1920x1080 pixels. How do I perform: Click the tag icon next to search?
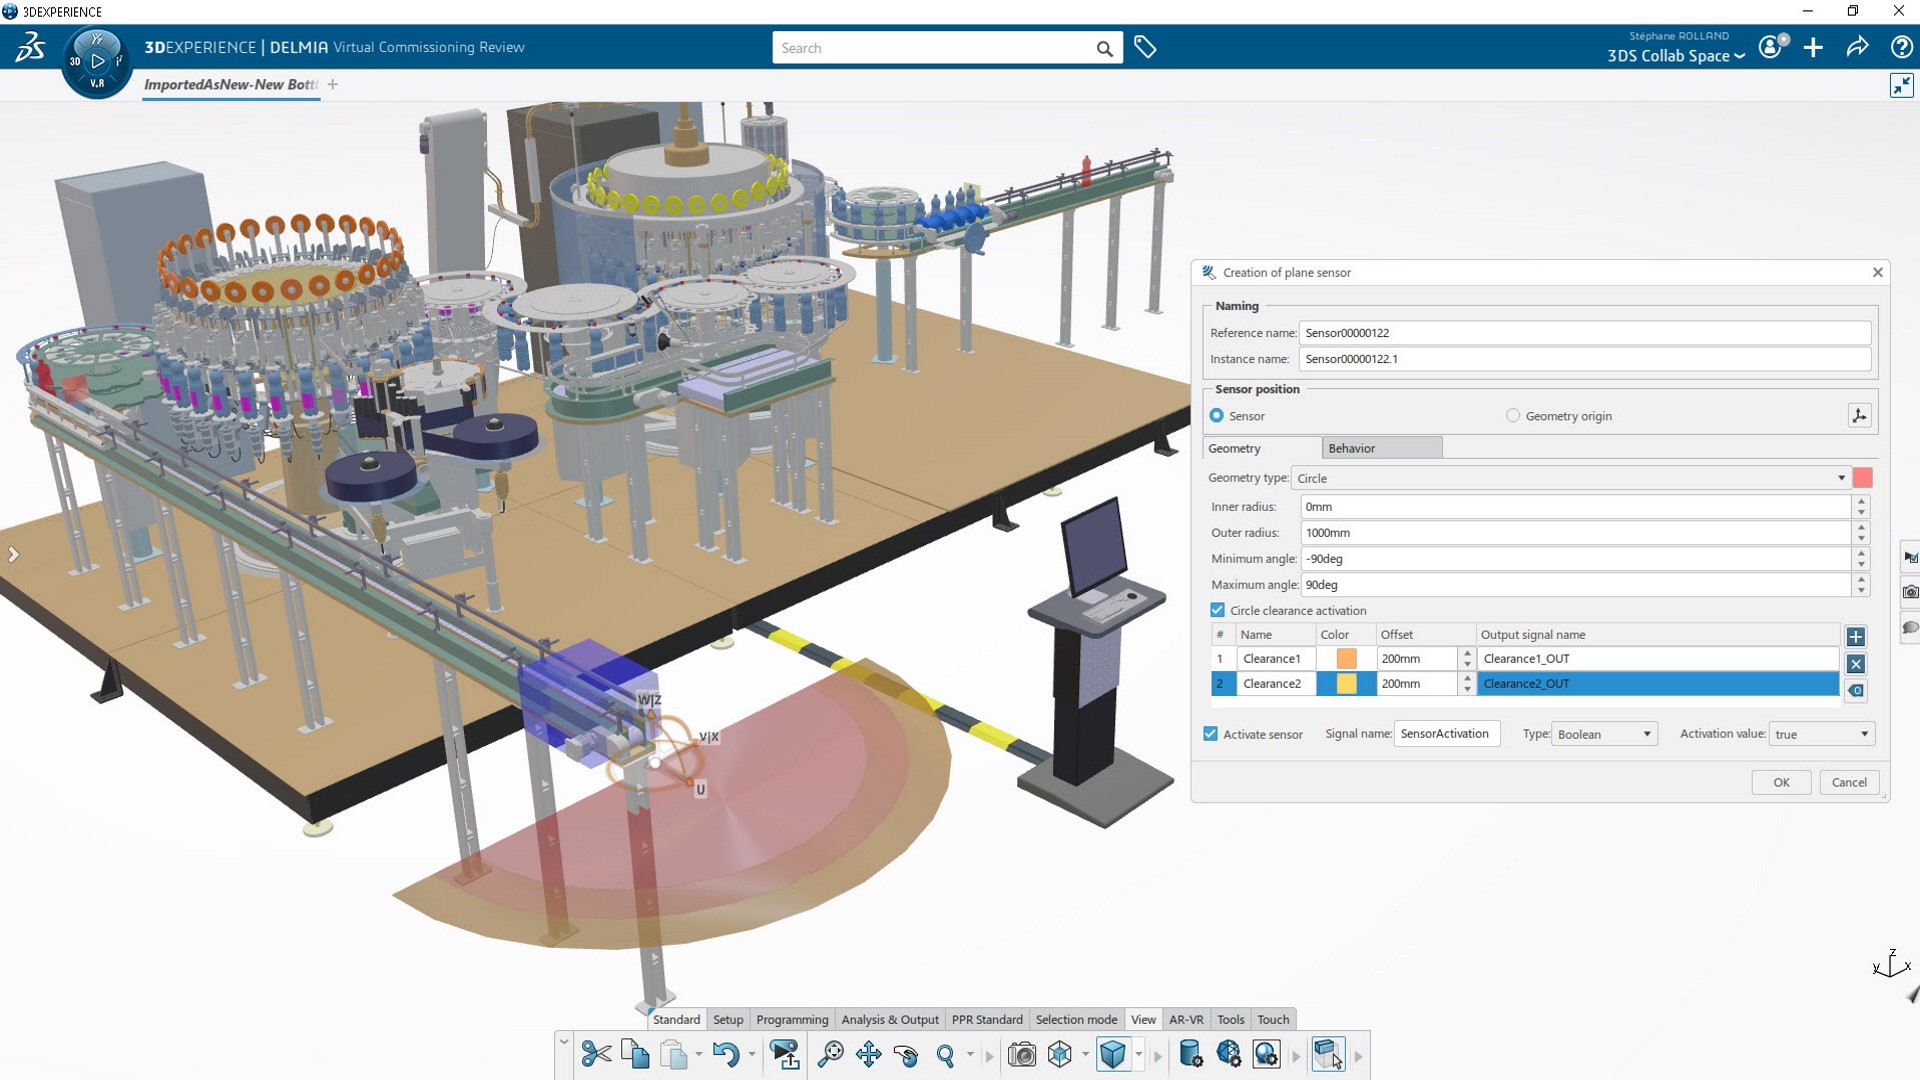[1145, 47]
